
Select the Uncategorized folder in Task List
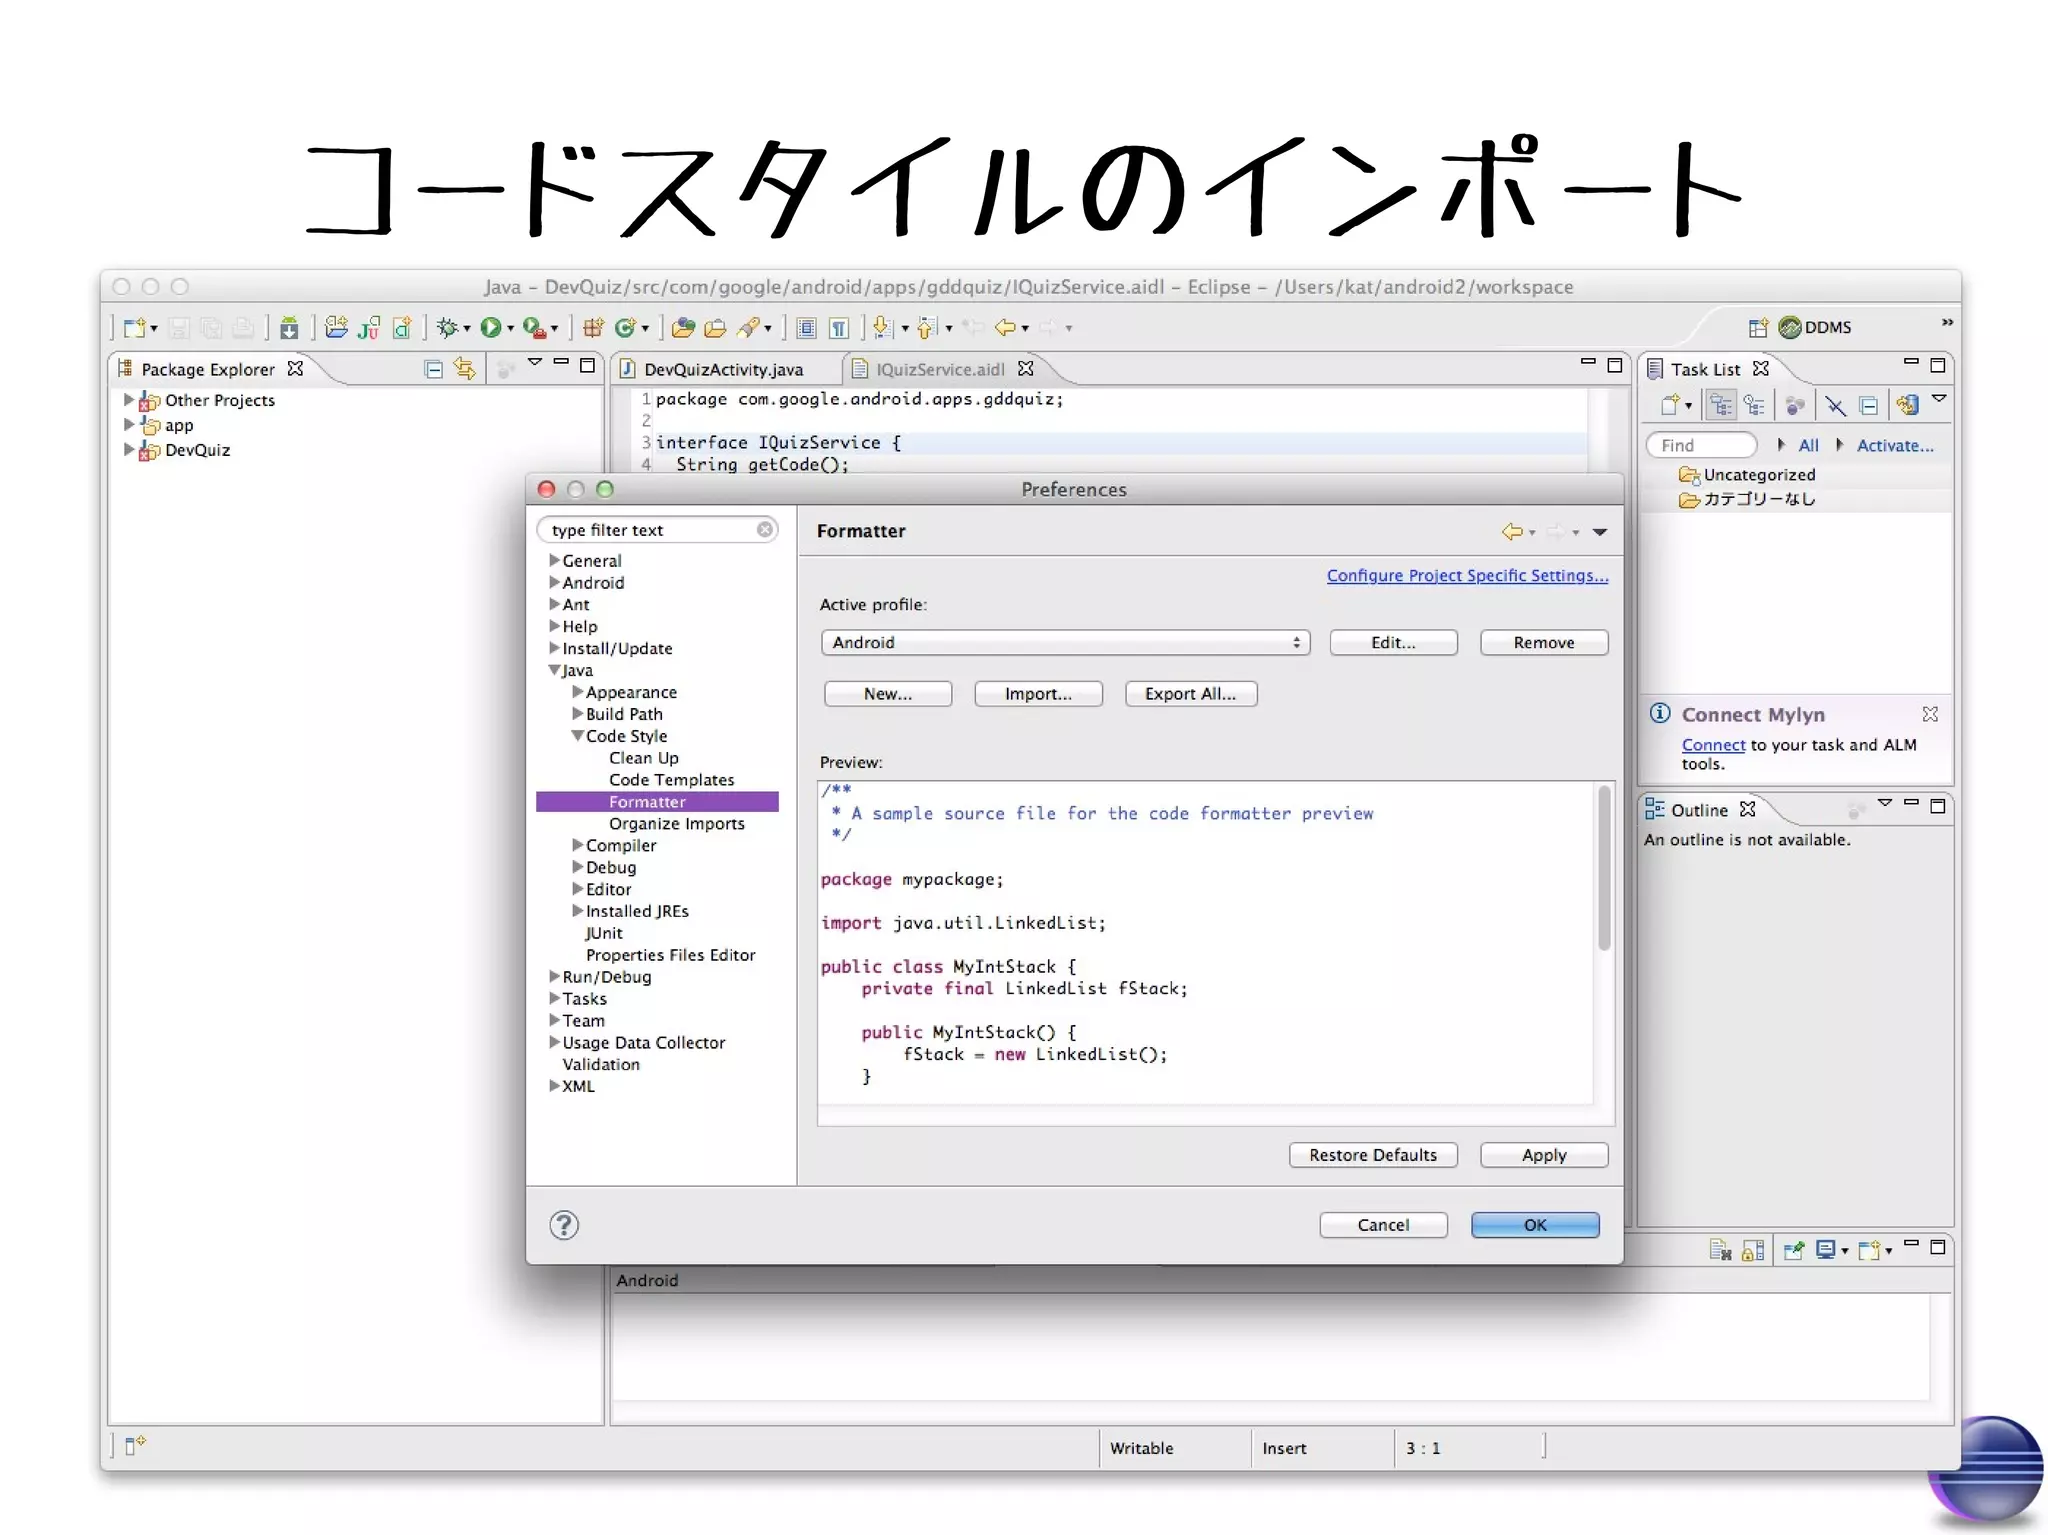click(x=1746, y=474)
